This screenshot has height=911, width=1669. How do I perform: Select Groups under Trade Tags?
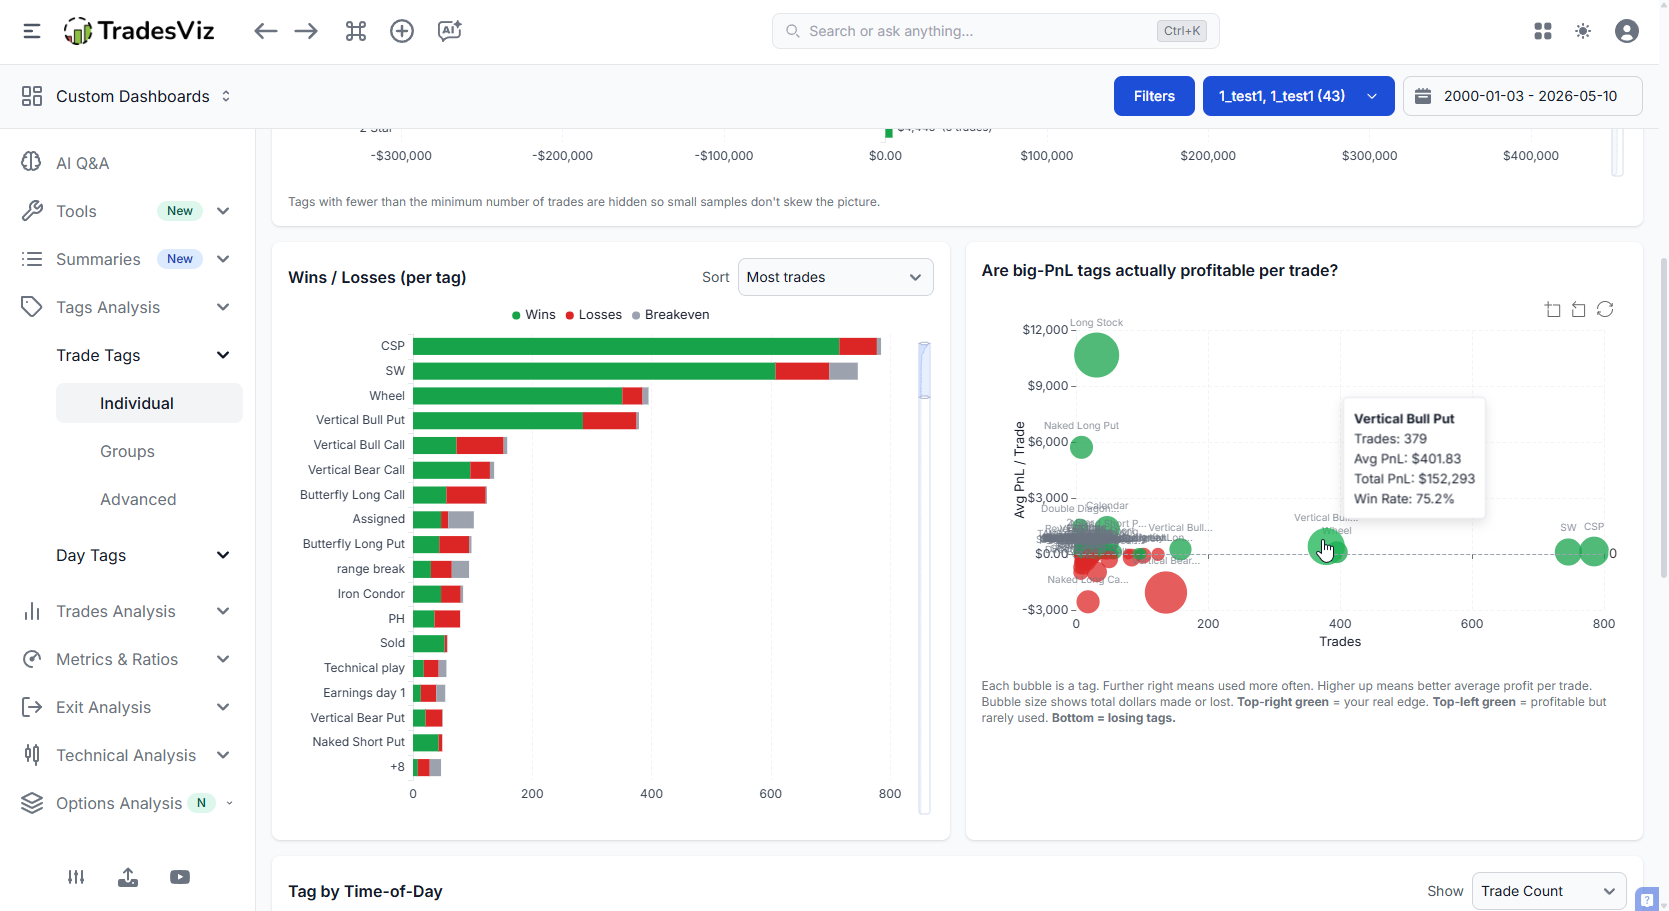pos(127,451)
